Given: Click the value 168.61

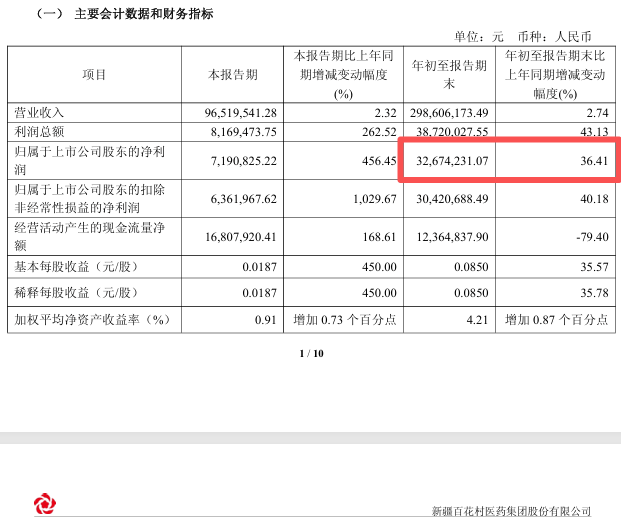Looking at the screenshot, I should click(x=379, y=237).
